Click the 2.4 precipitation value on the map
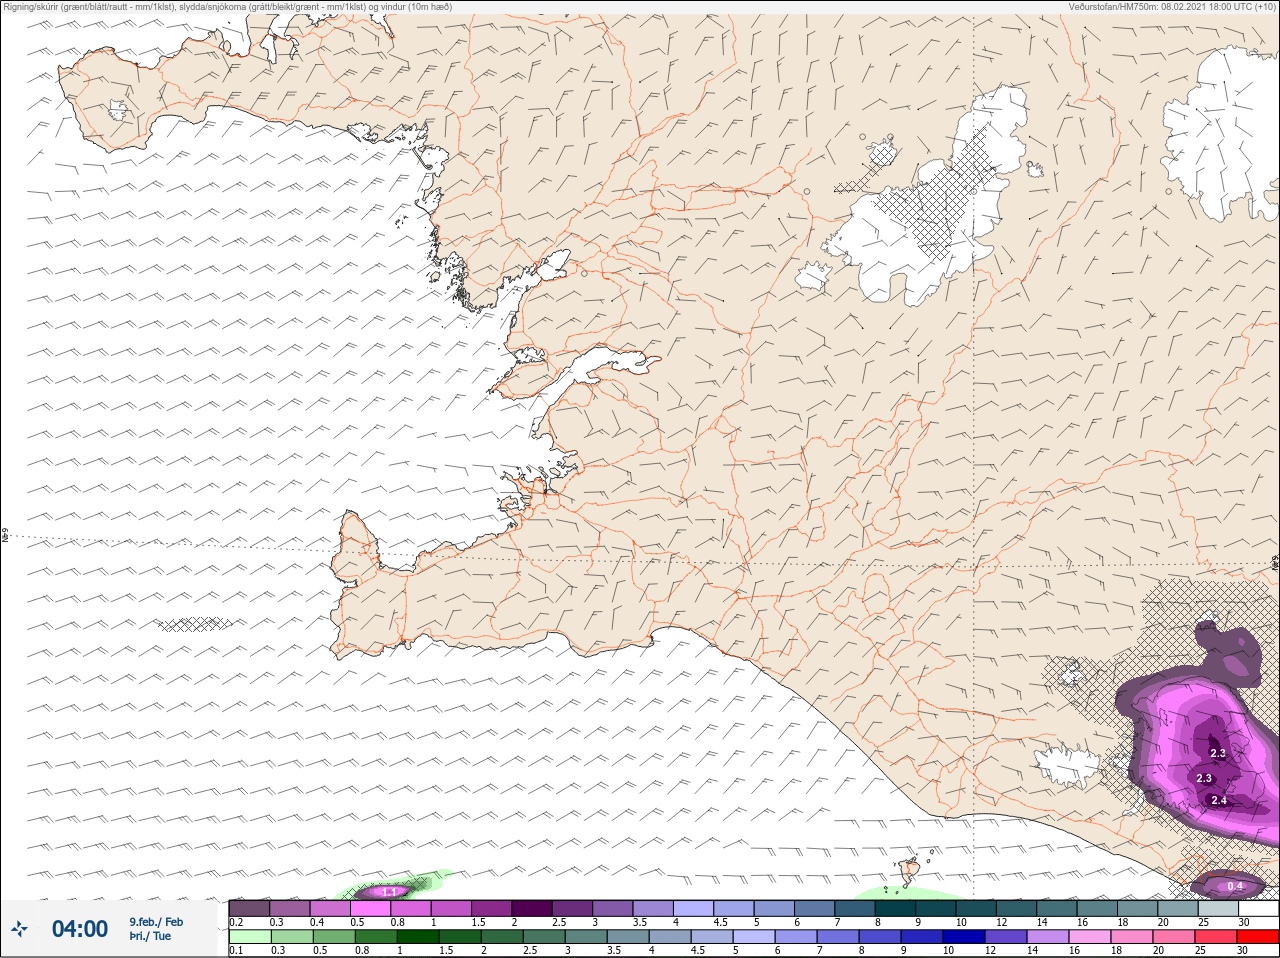The width and height of the screenshot is (1280, 958). (x=1218, y=800)
